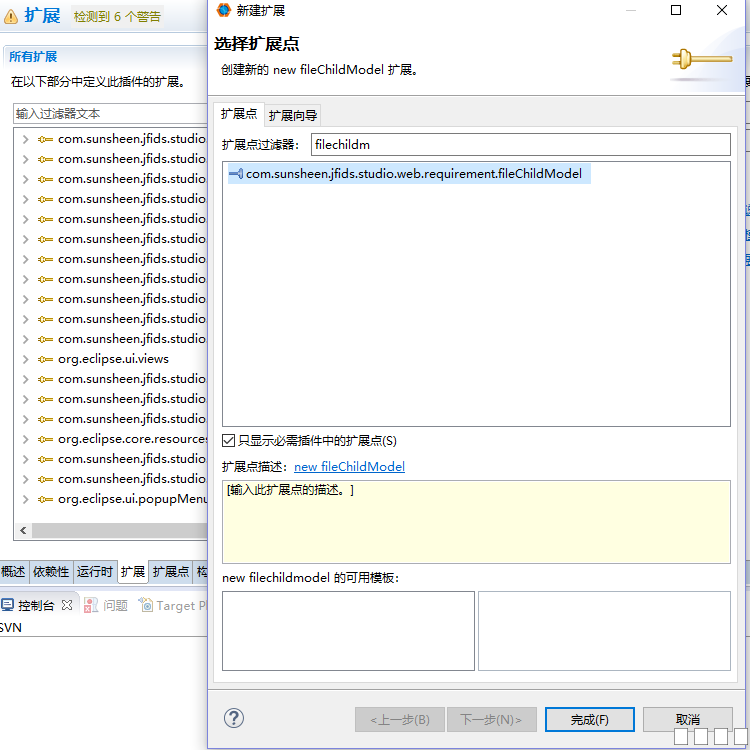Switch to the 扩展向导 tab

pyautogui.click(x=293, y=115)
